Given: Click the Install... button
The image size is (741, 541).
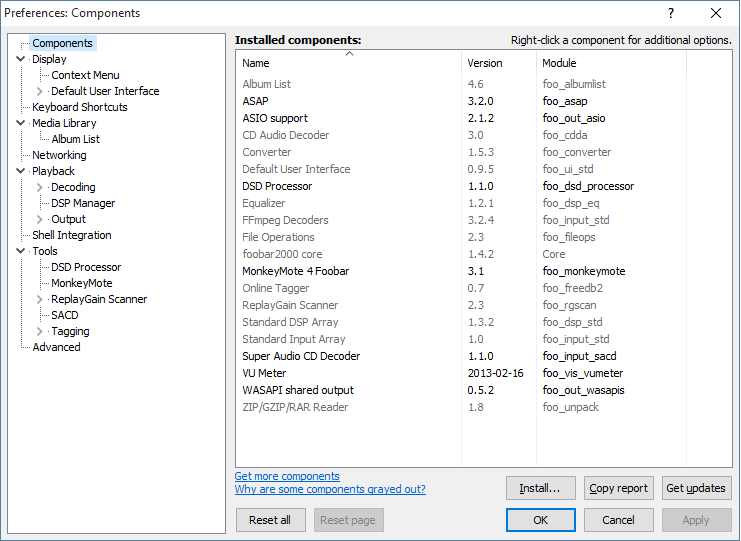Looking at the screenshot, I should [541, 488].
